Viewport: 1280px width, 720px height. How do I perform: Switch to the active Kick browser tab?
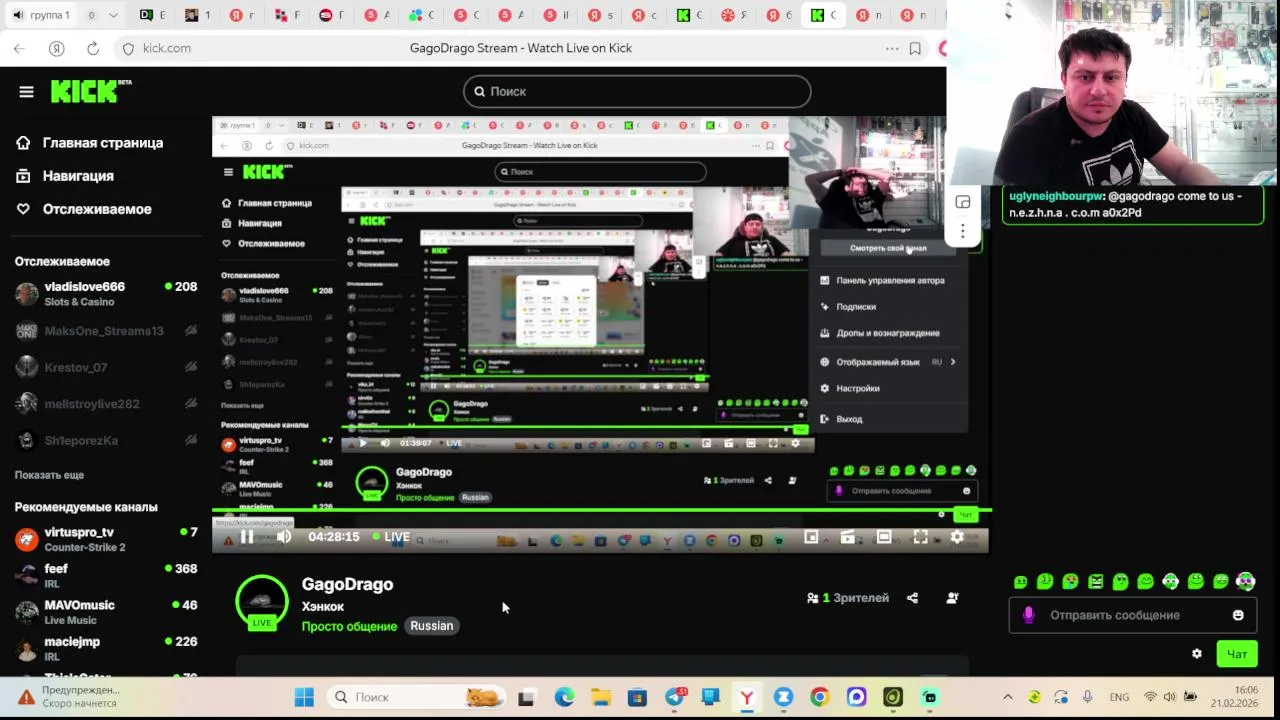826,15
